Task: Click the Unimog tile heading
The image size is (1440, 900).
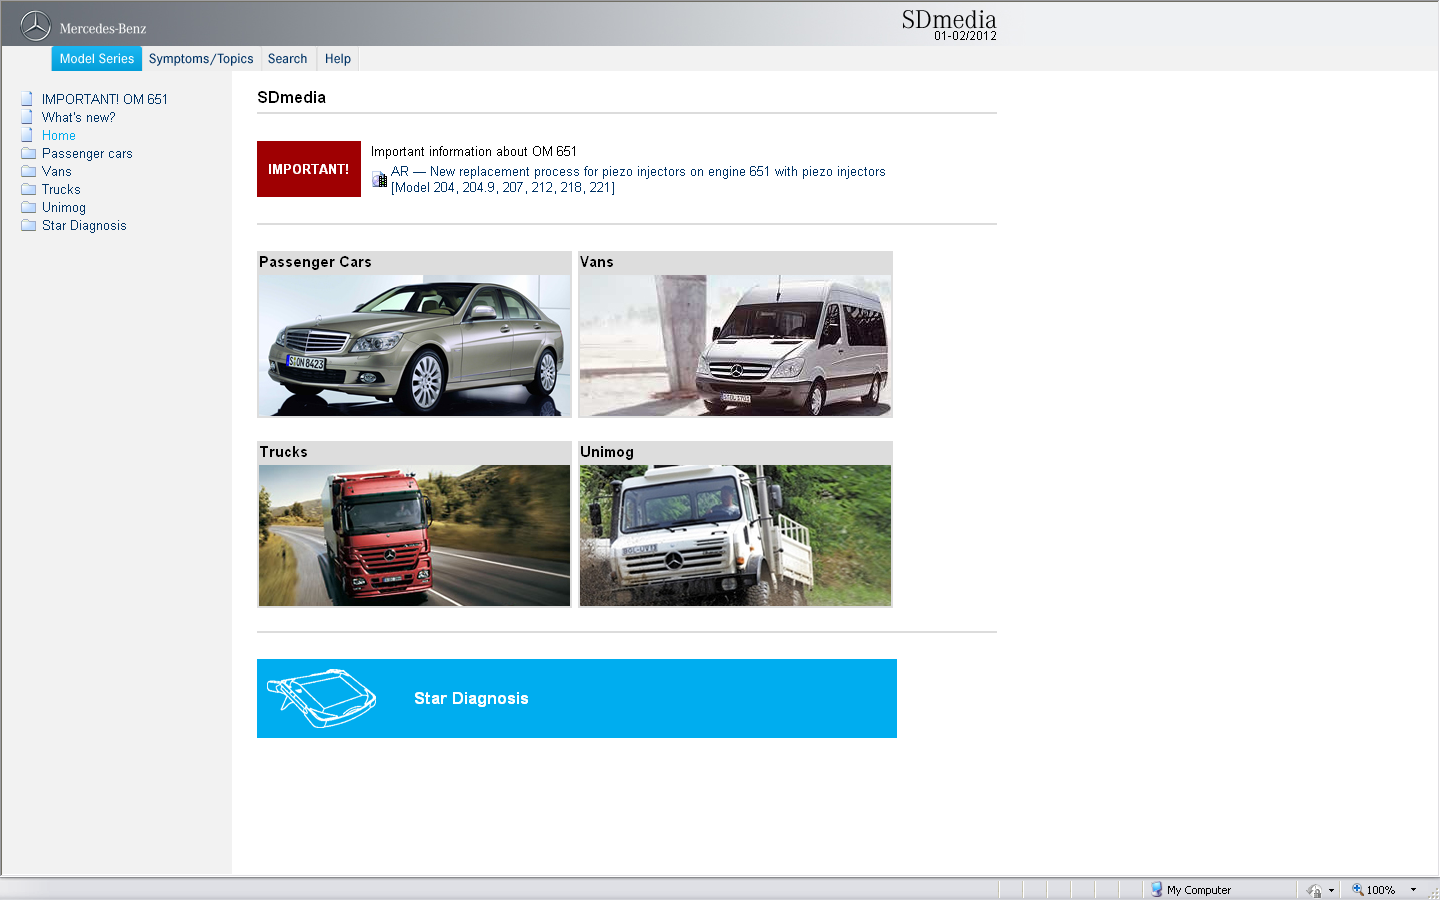Action: (607, 452)
